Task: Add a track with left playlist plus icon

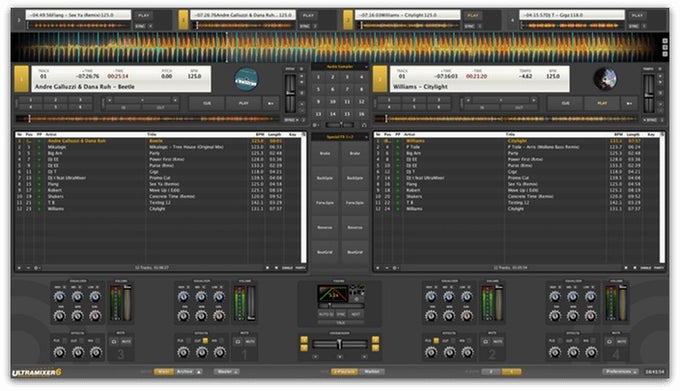Action: coord(19,268)
